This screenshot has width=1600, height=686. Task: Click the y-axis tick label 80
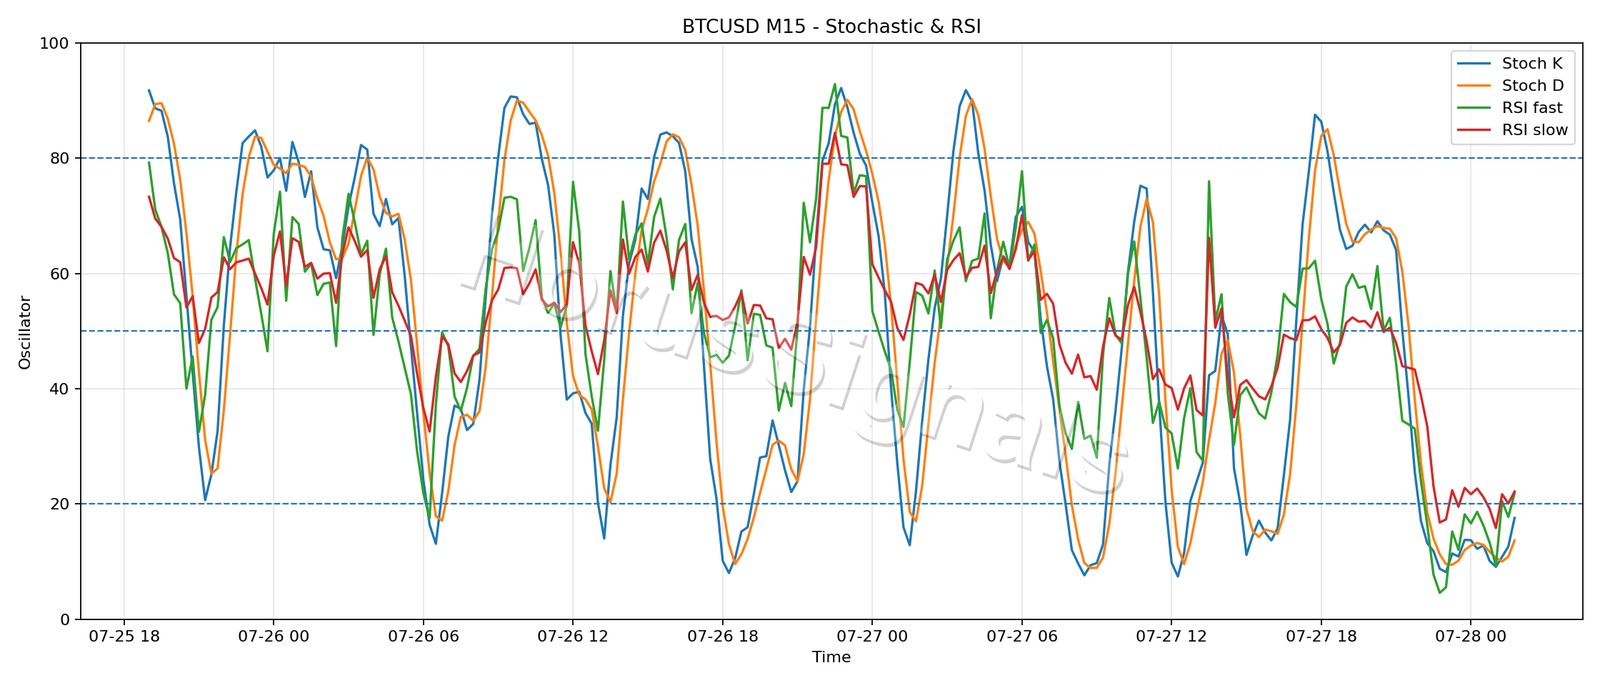60,159
